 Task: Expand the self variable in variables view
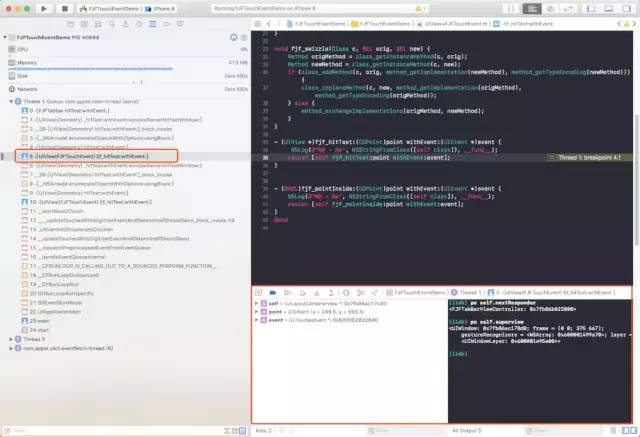257,302
